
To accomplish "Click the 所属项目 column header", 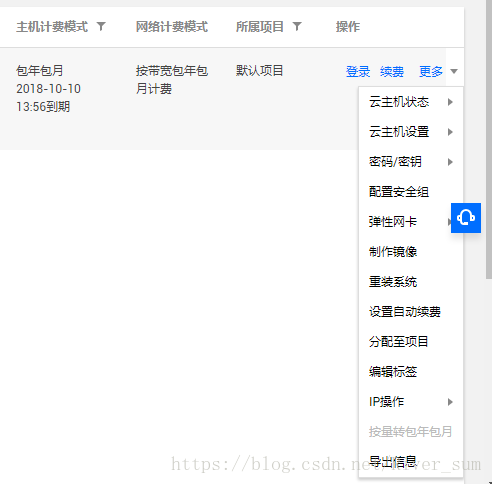I will (260, 27).
